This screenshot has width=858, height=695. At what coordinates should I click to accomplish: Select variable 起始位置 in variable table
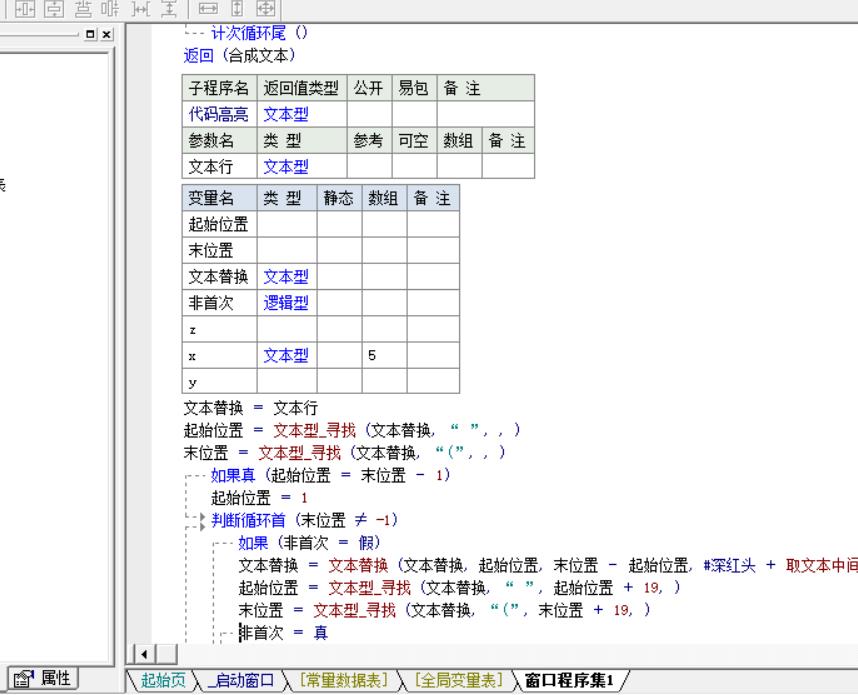tap(219, 224)
